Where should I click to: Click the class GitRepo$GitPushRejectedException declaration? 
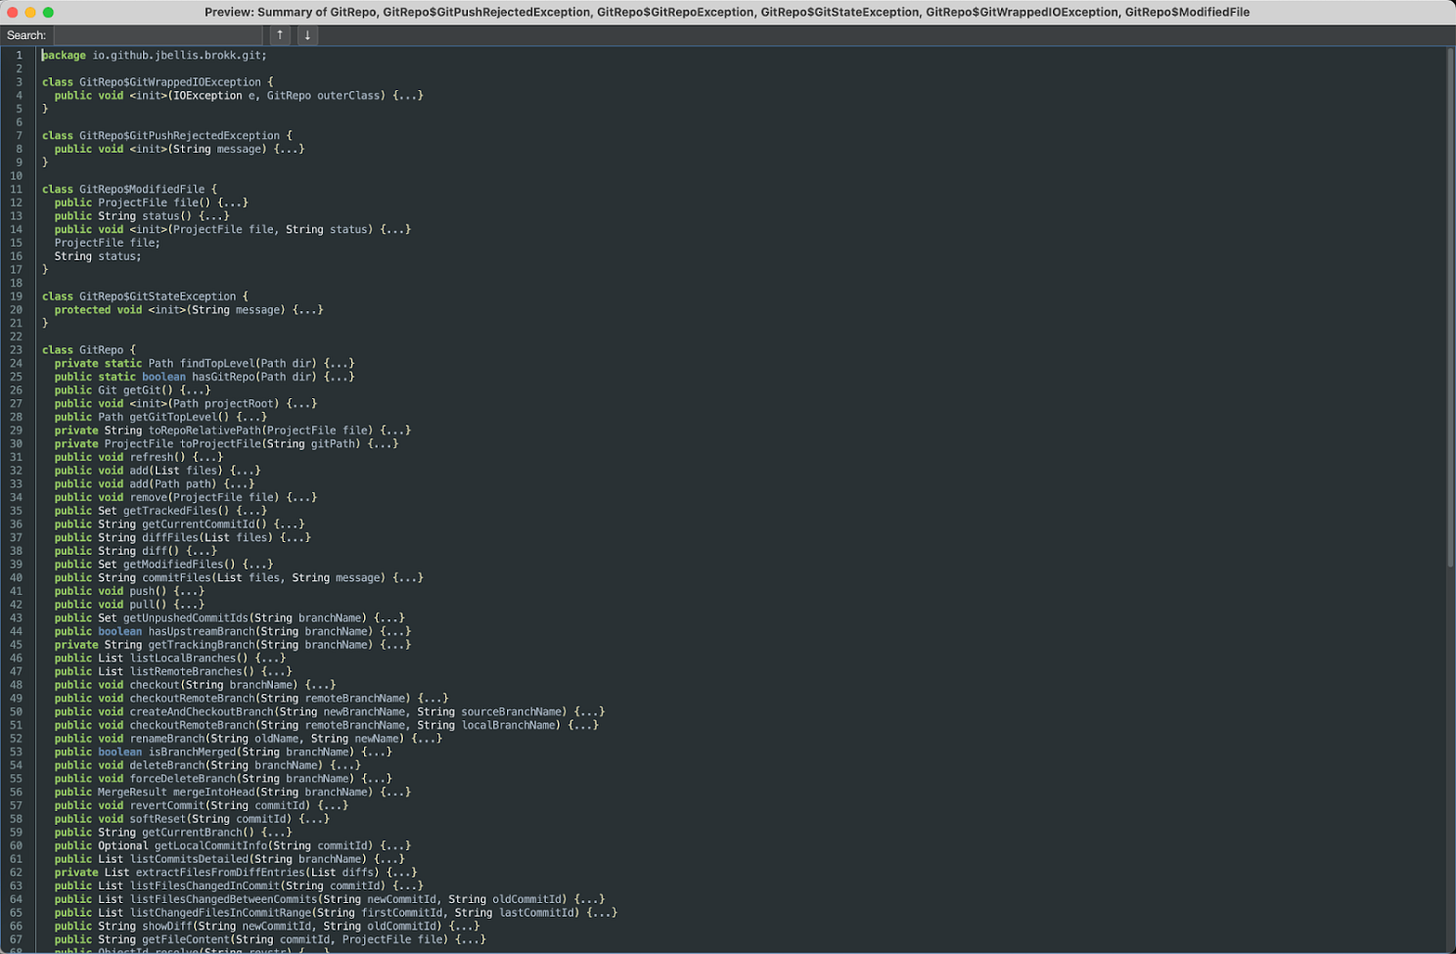167,136
